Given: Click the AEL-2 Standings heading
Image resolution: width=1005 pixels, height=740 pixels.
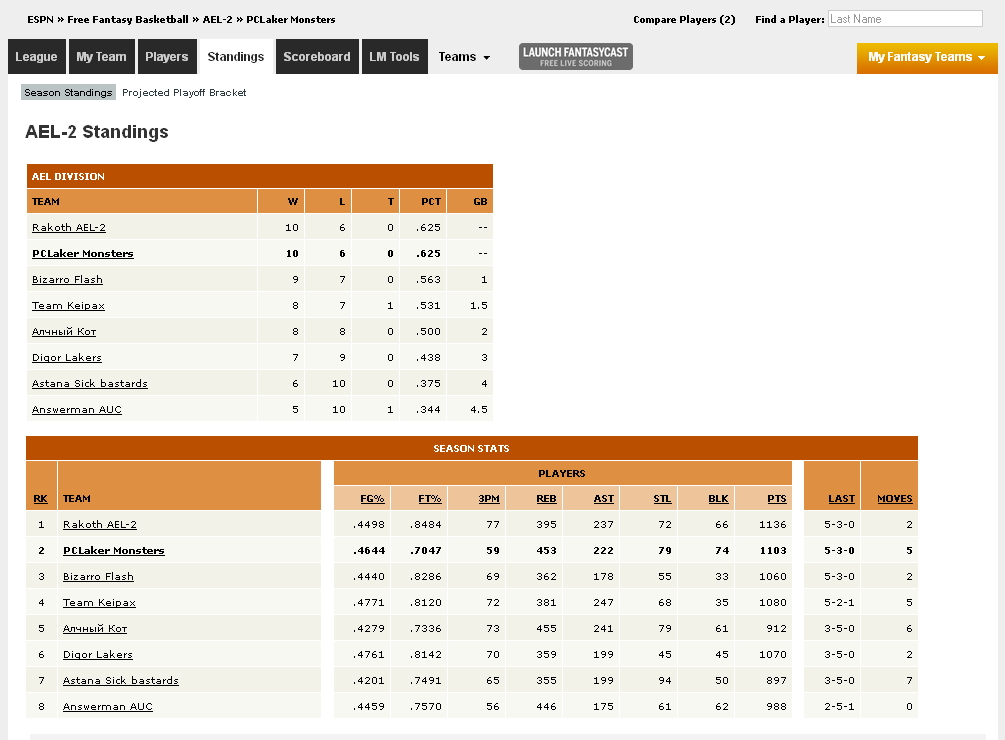Looking at the screenshot, I should (x=97, y=132).
